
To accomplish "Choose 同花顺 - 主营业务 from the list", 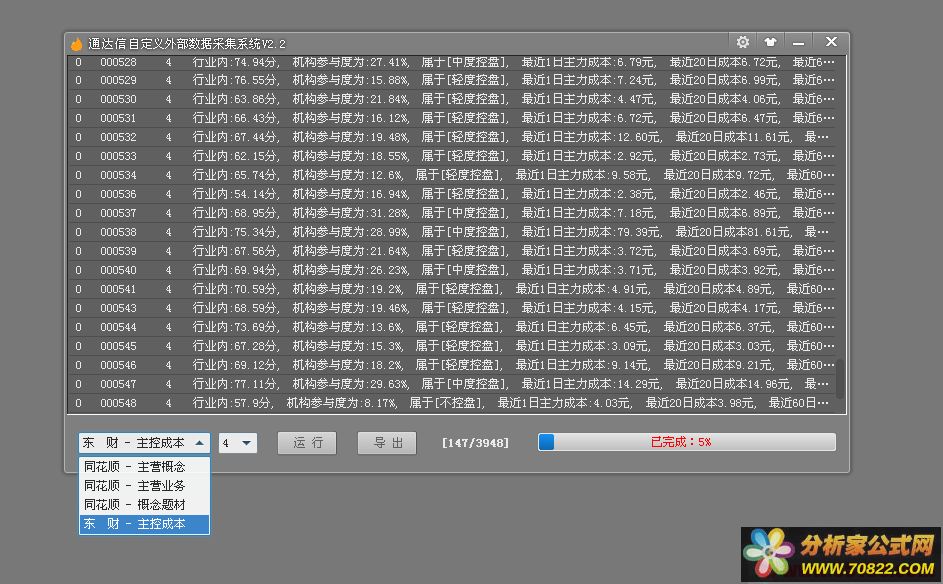I will coord(144,486).
